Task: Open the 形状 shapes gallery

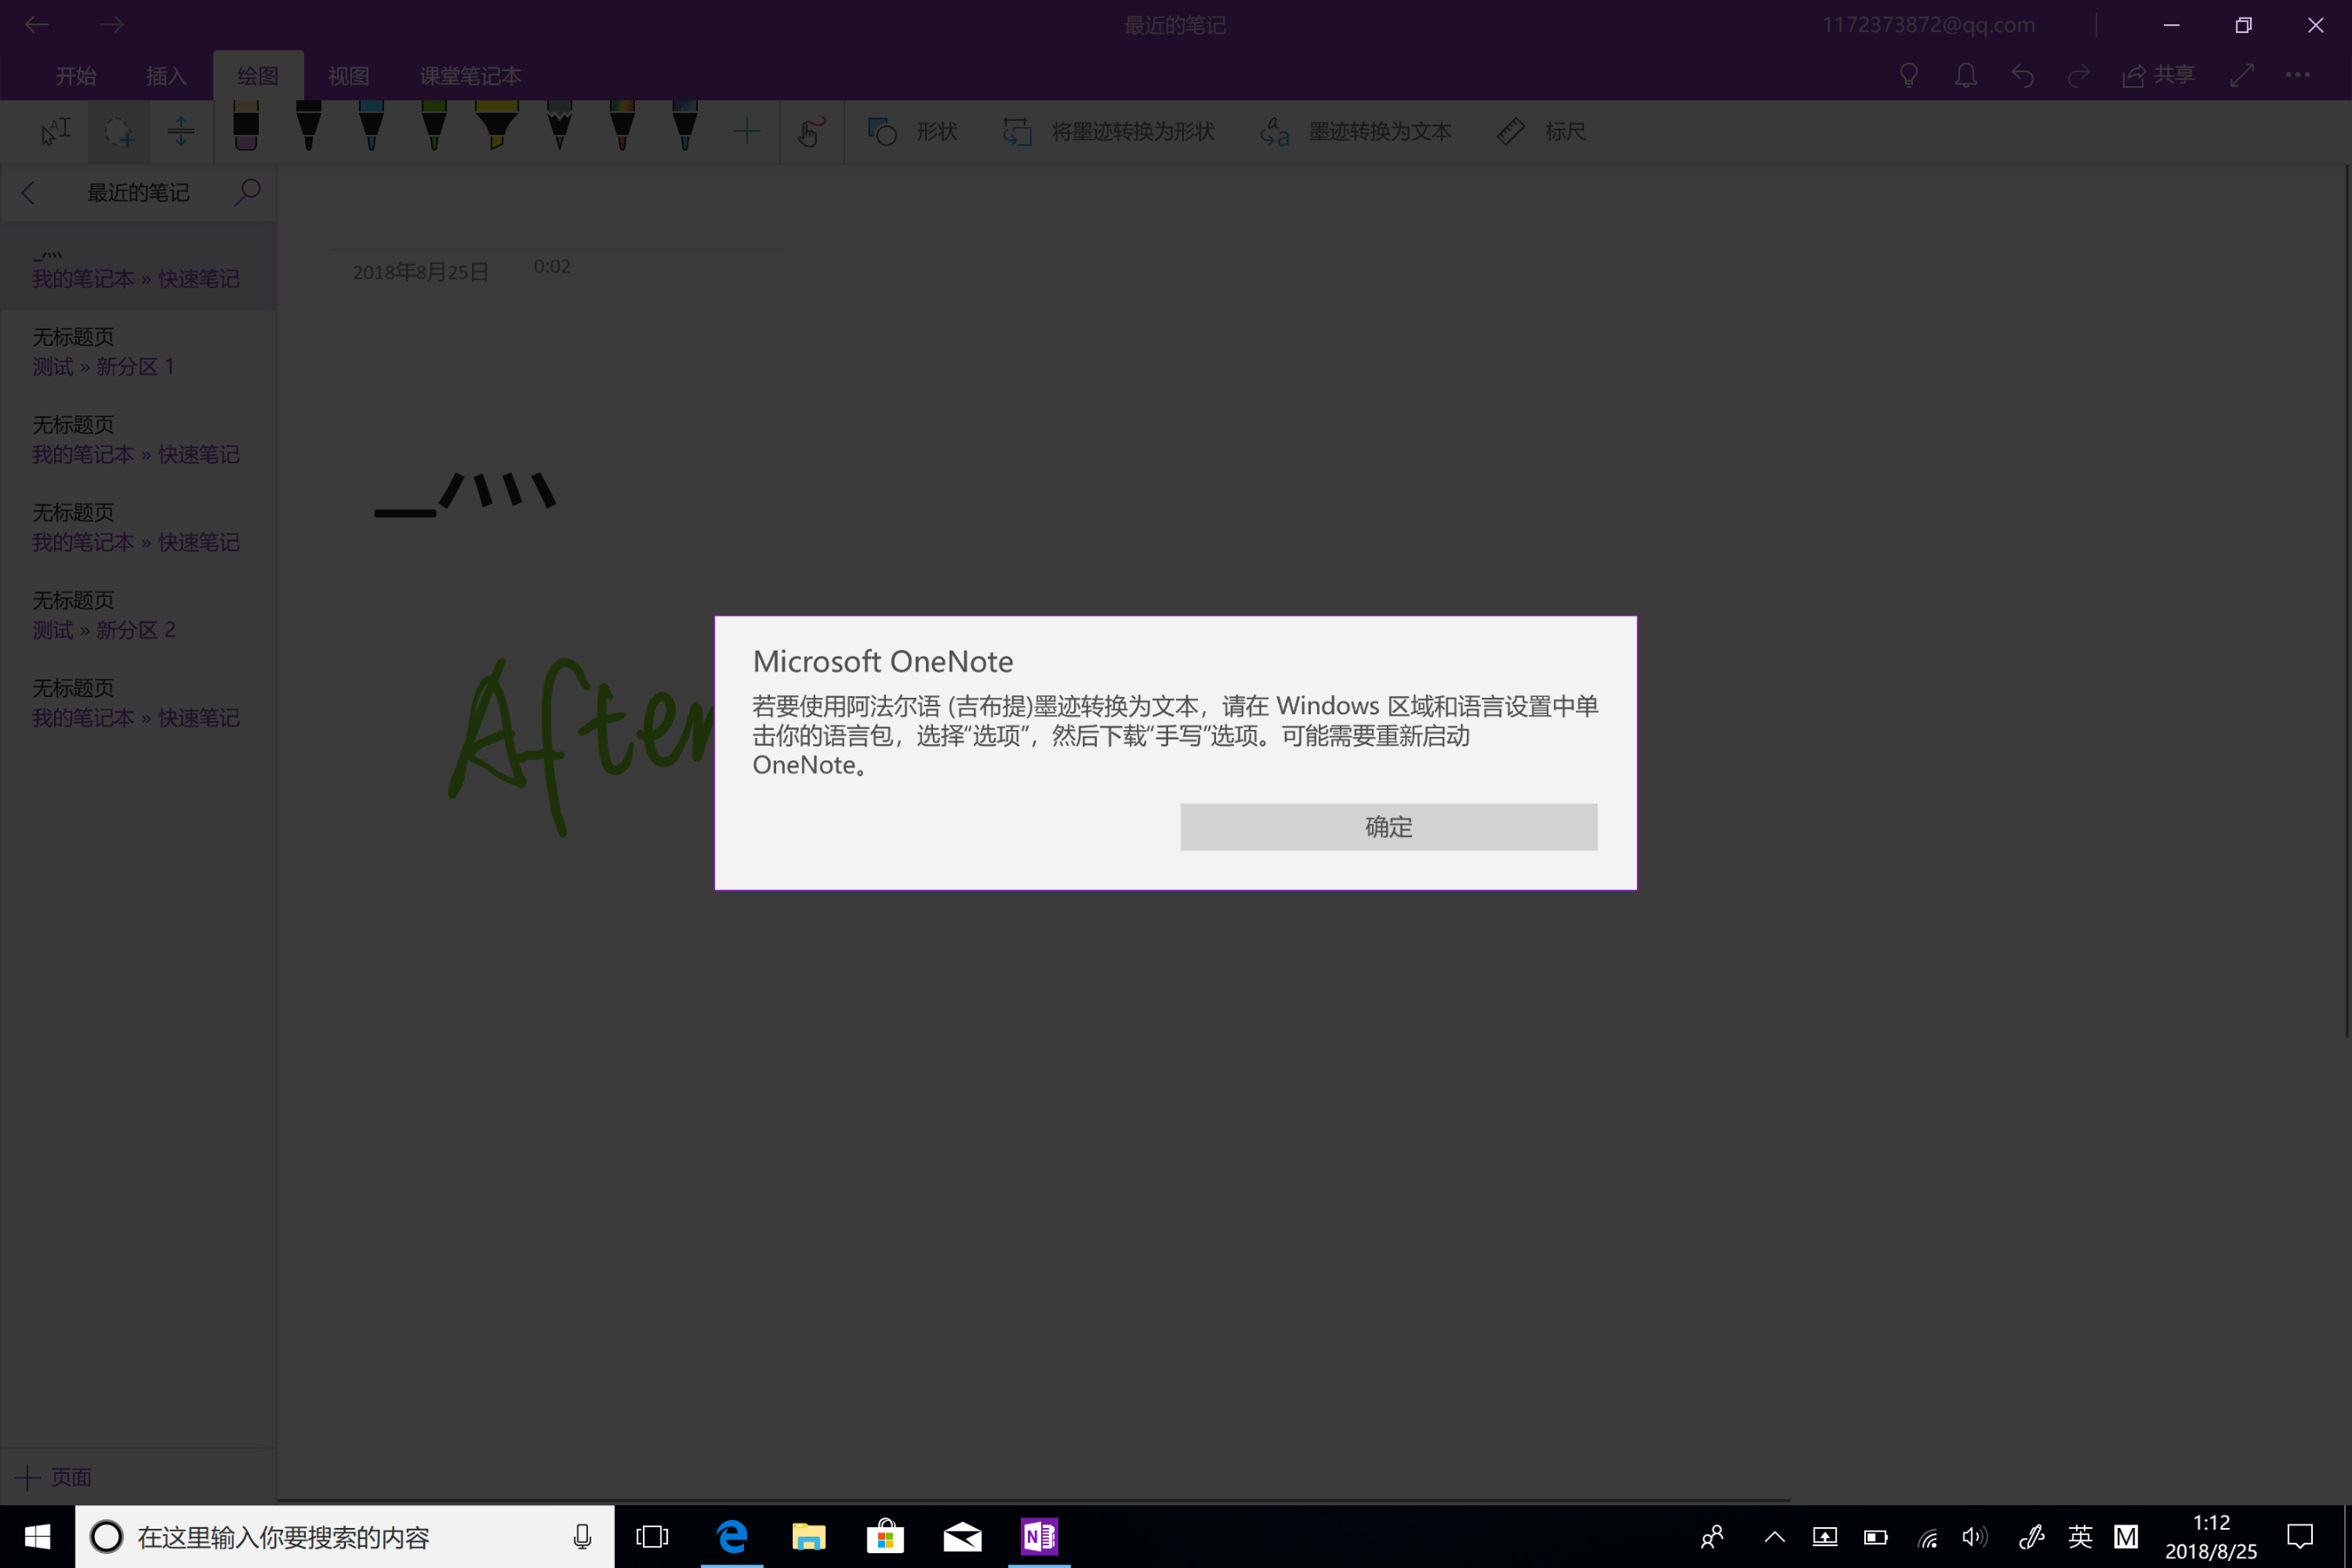Action: coord(912,131)
